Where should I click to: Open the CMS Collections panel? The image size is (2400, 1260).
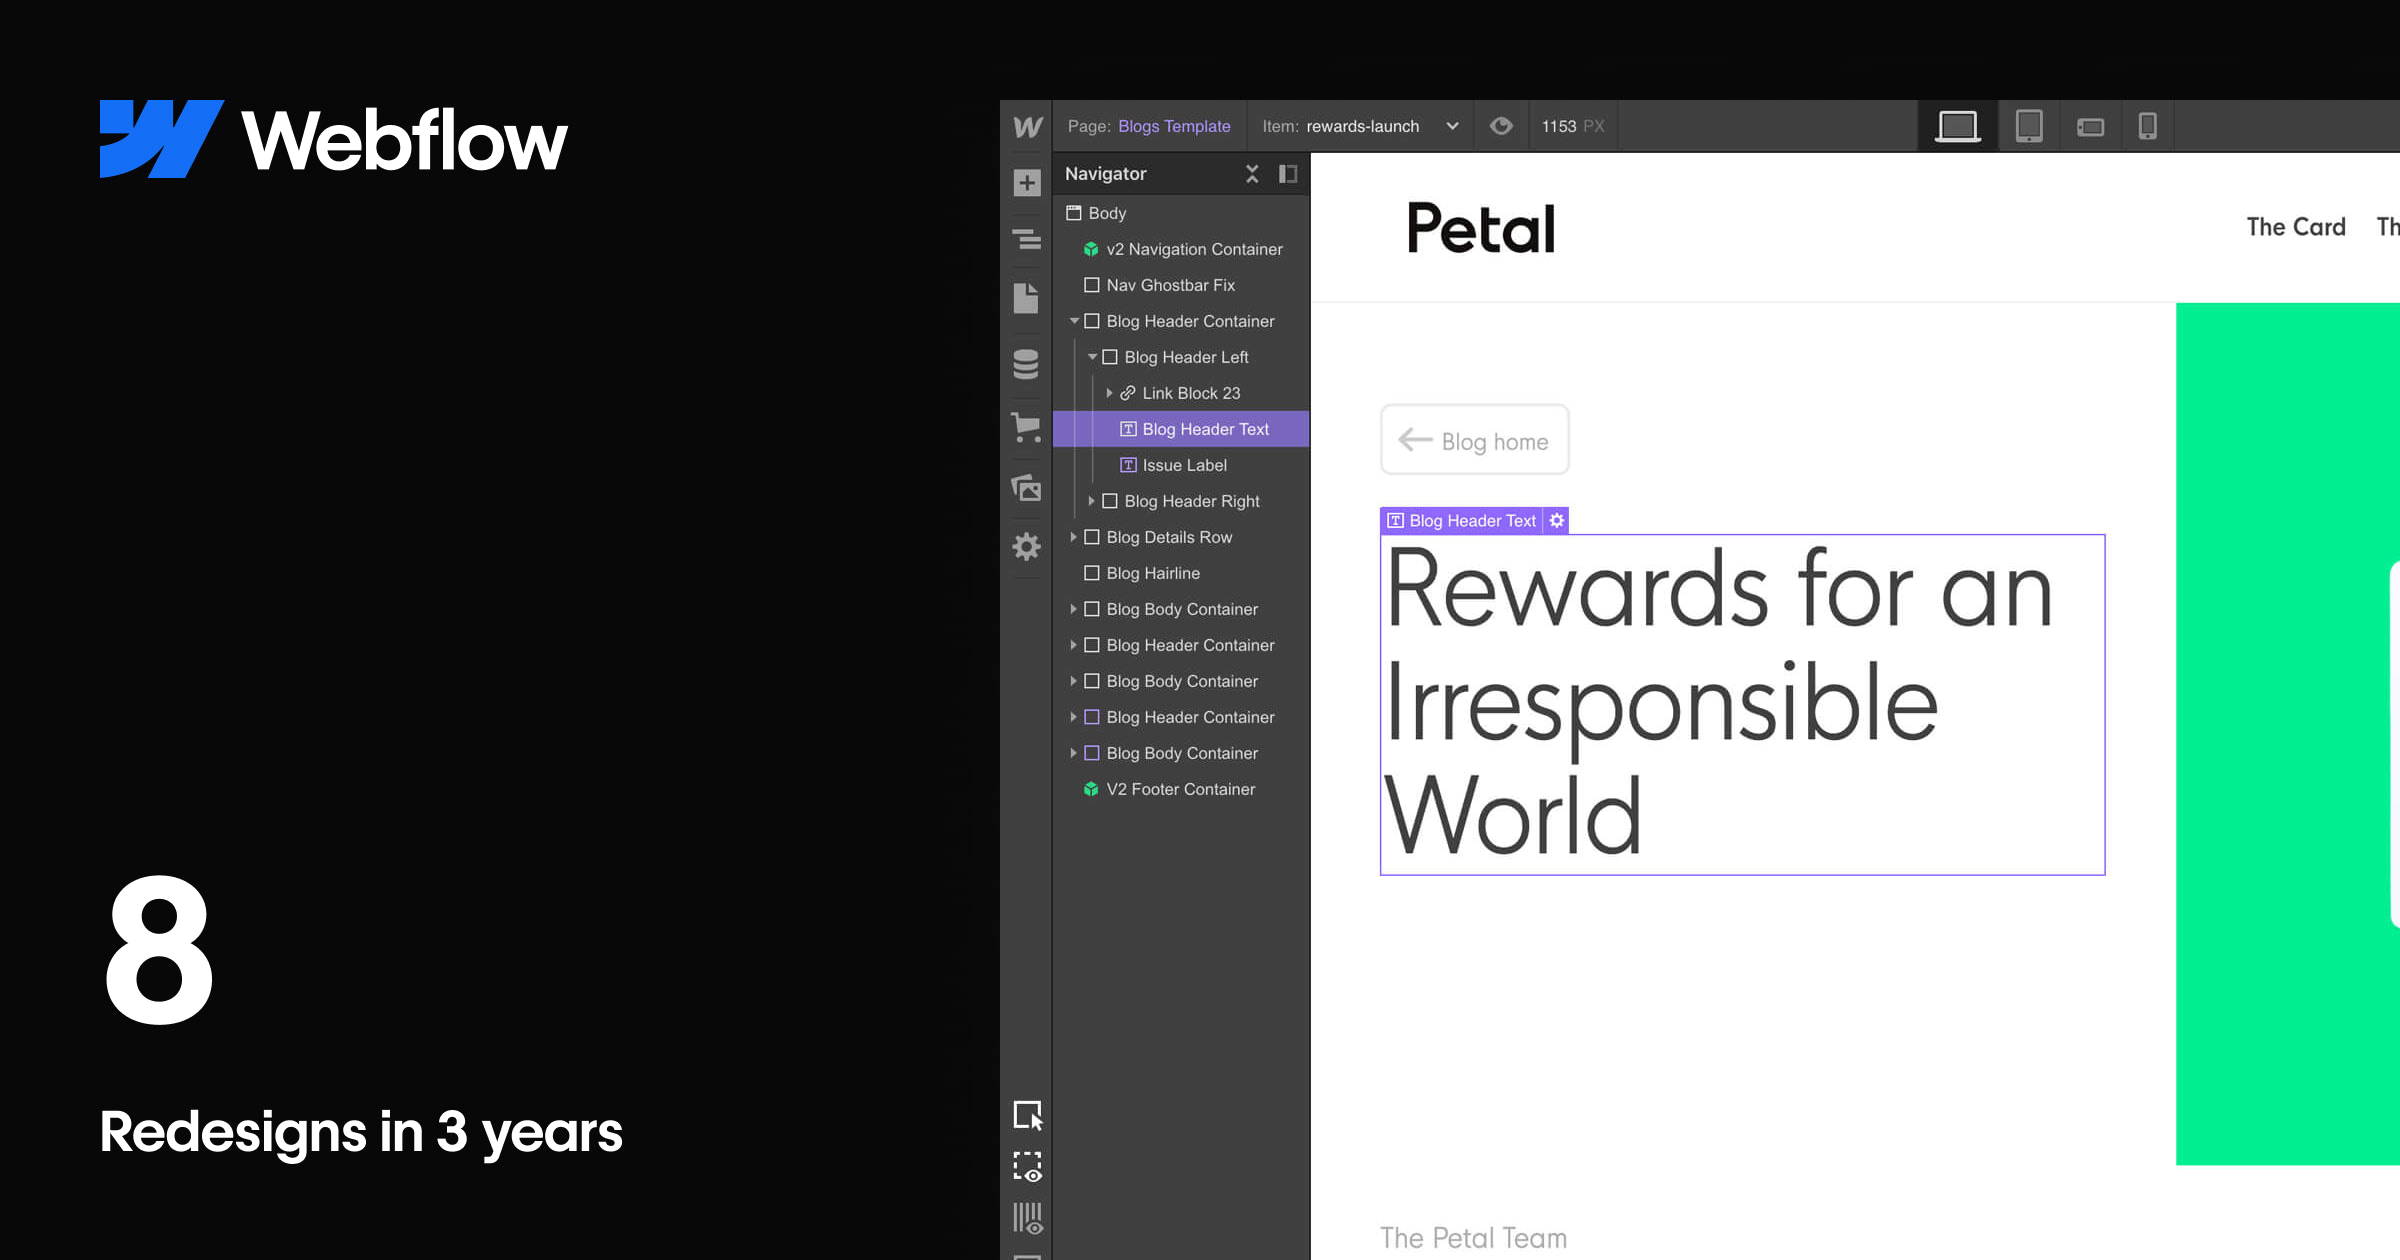coord(1027,363)
